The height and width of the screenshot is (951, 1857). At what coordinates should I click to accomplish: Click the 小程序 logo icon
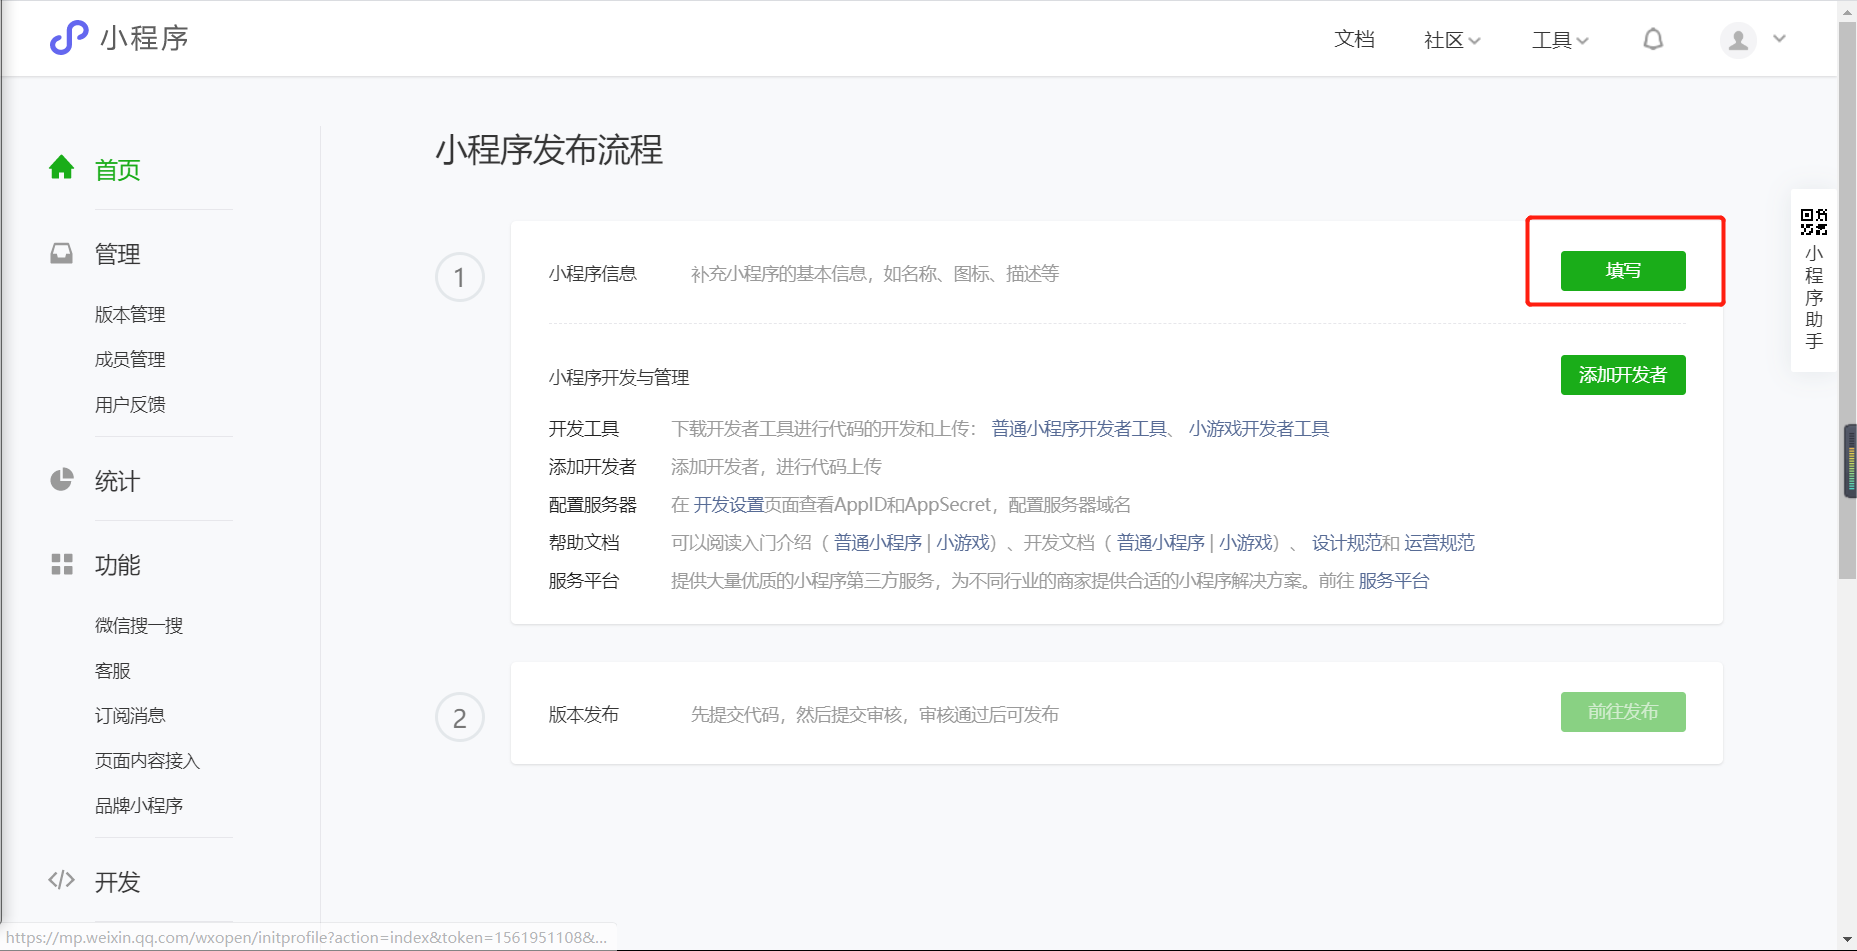tap(69, 38)
